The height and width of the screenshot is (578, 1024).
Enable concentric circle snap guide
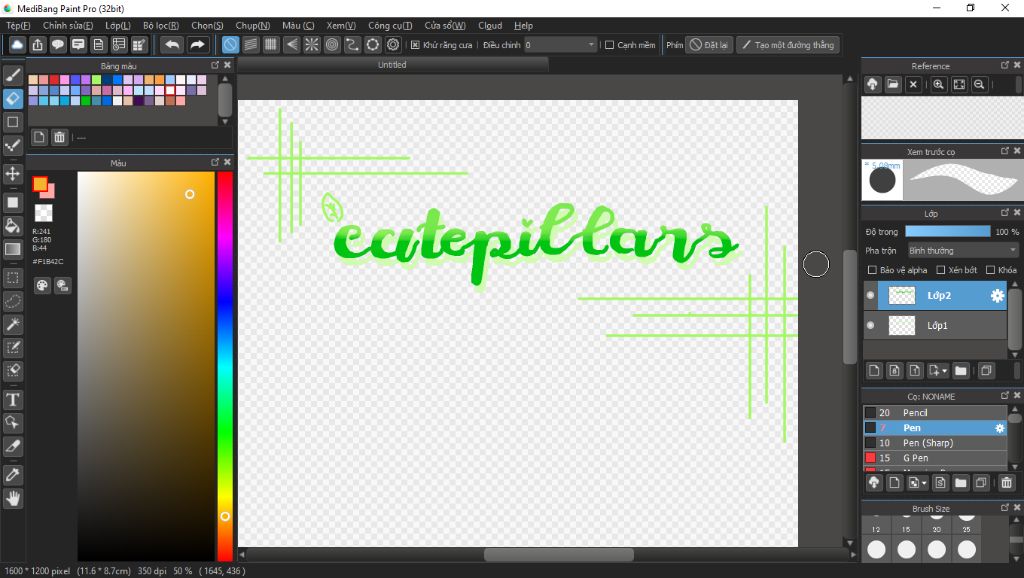pyautogui.click(x=332, y=44)
